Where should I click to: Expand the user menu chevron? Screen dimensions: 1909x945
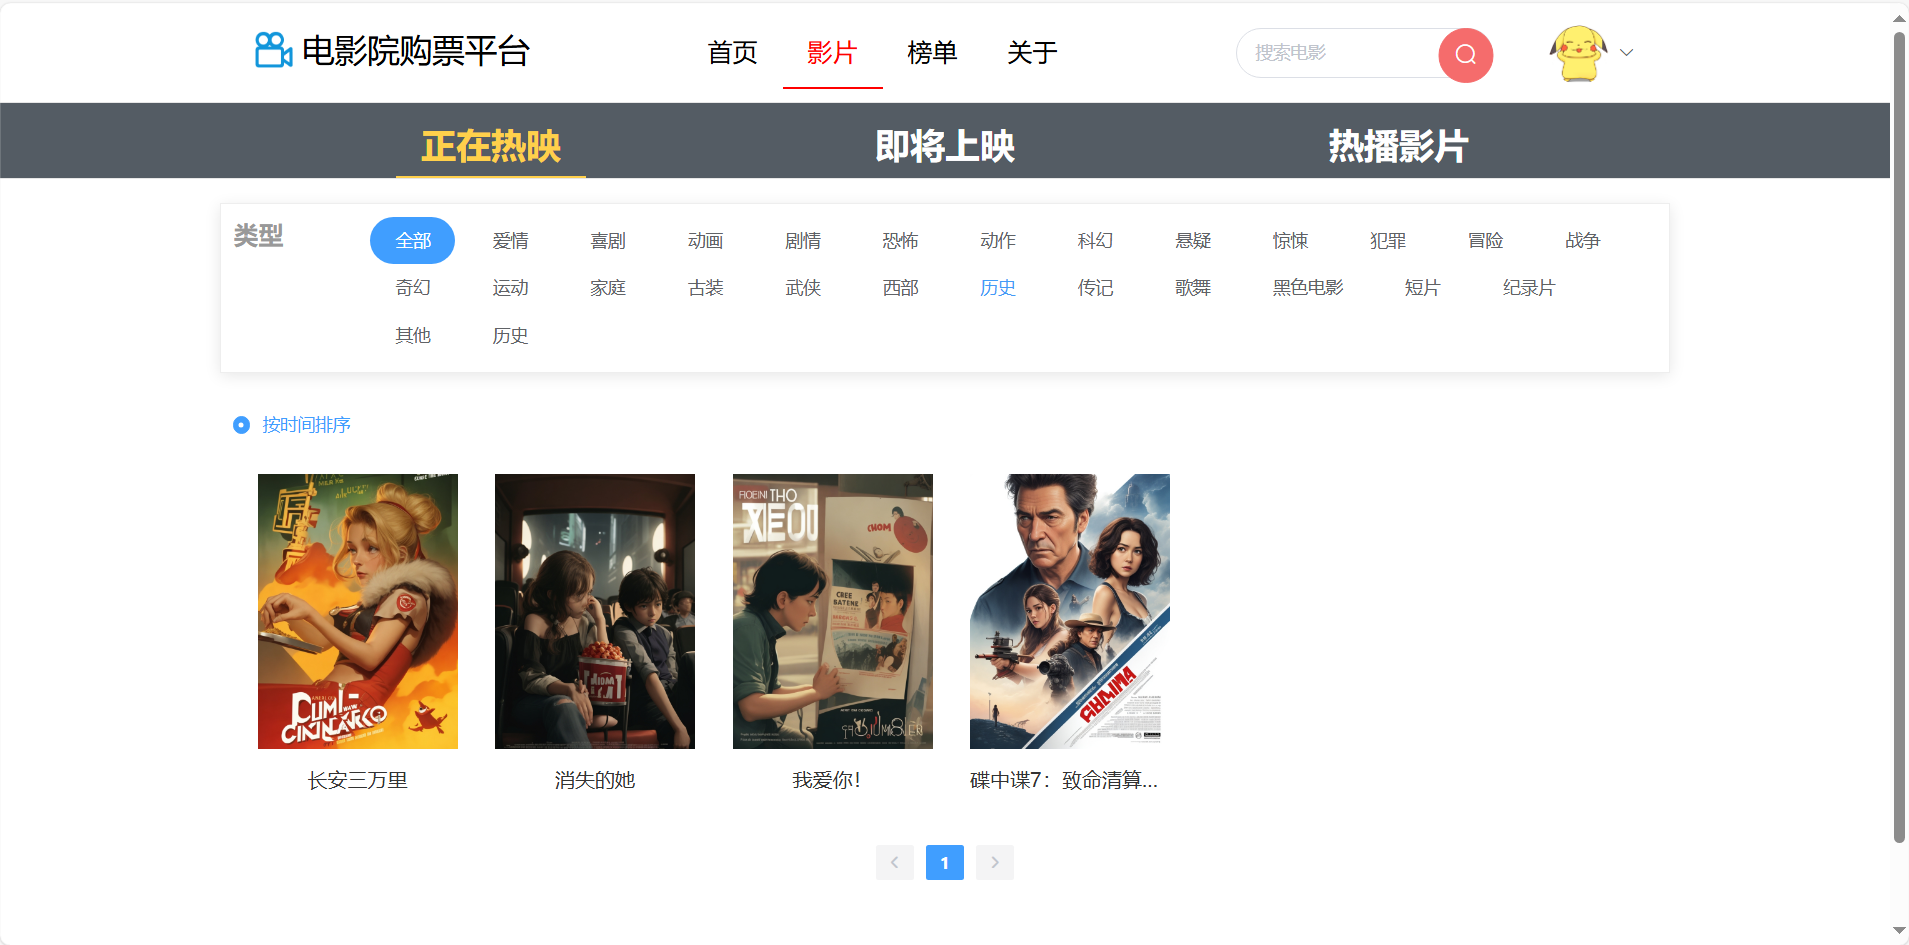tap(1627, 53)
